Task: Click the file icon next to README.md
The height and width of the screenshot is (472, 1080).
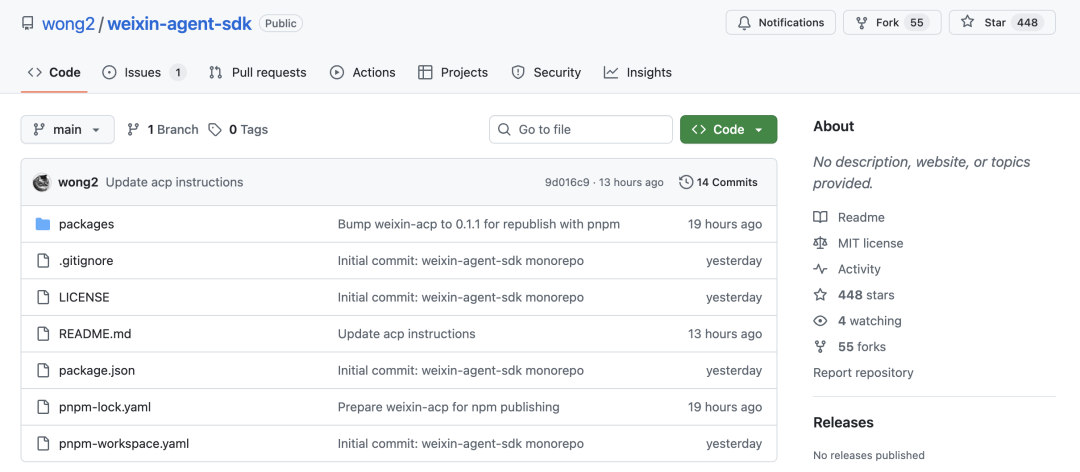Action: click(43, 334)
